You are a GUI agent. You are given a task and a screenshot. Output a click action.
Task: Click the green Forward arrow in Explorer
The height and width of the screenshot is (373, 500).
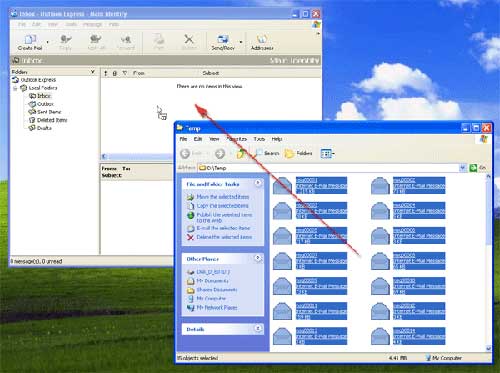(x=220, y=153)
